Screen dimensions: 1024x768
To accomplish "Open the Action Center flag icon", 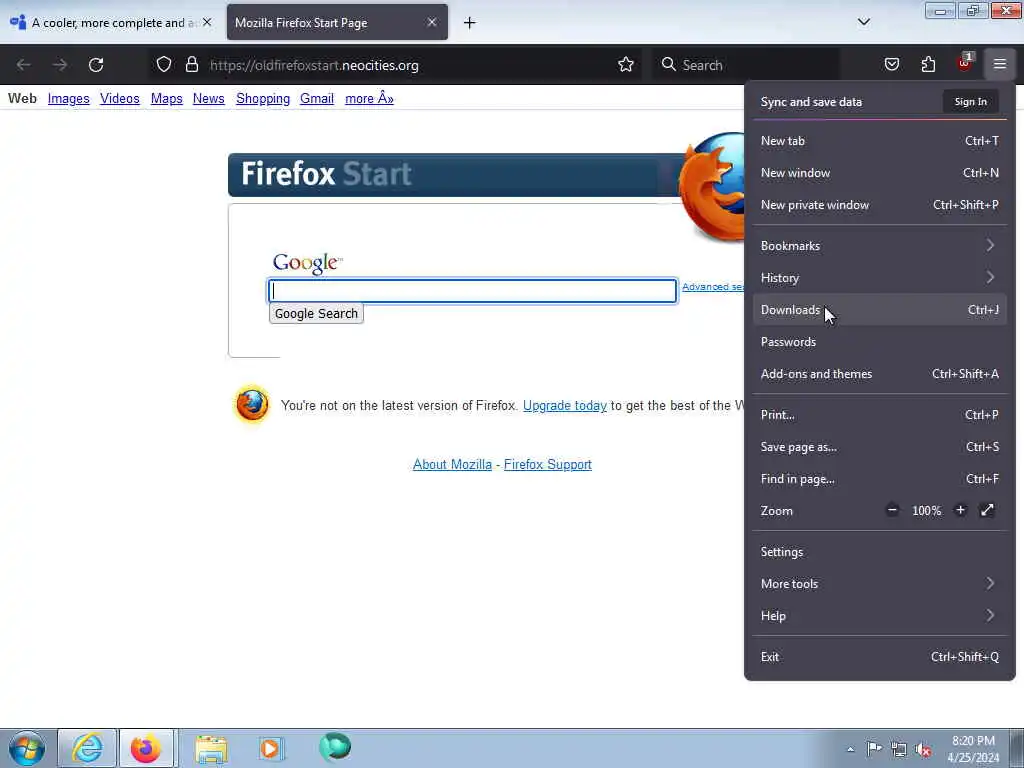I will pyautogui.click(x=874, y=748).
